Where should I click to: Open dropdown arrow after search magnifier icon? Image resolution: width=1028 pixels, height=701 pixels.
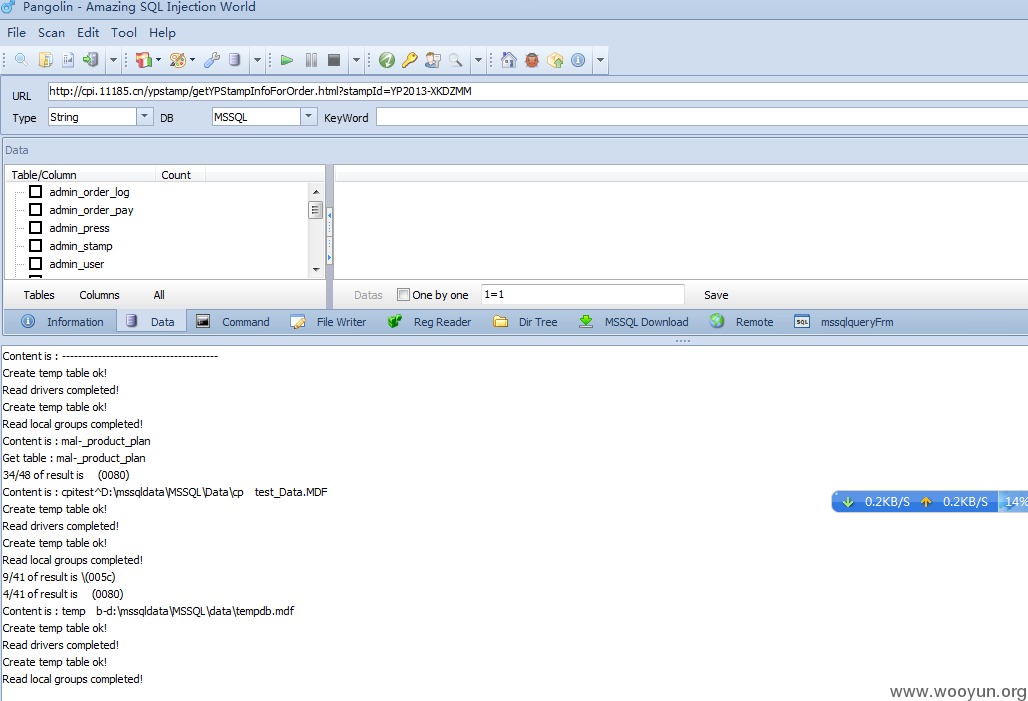click(478, 60)
